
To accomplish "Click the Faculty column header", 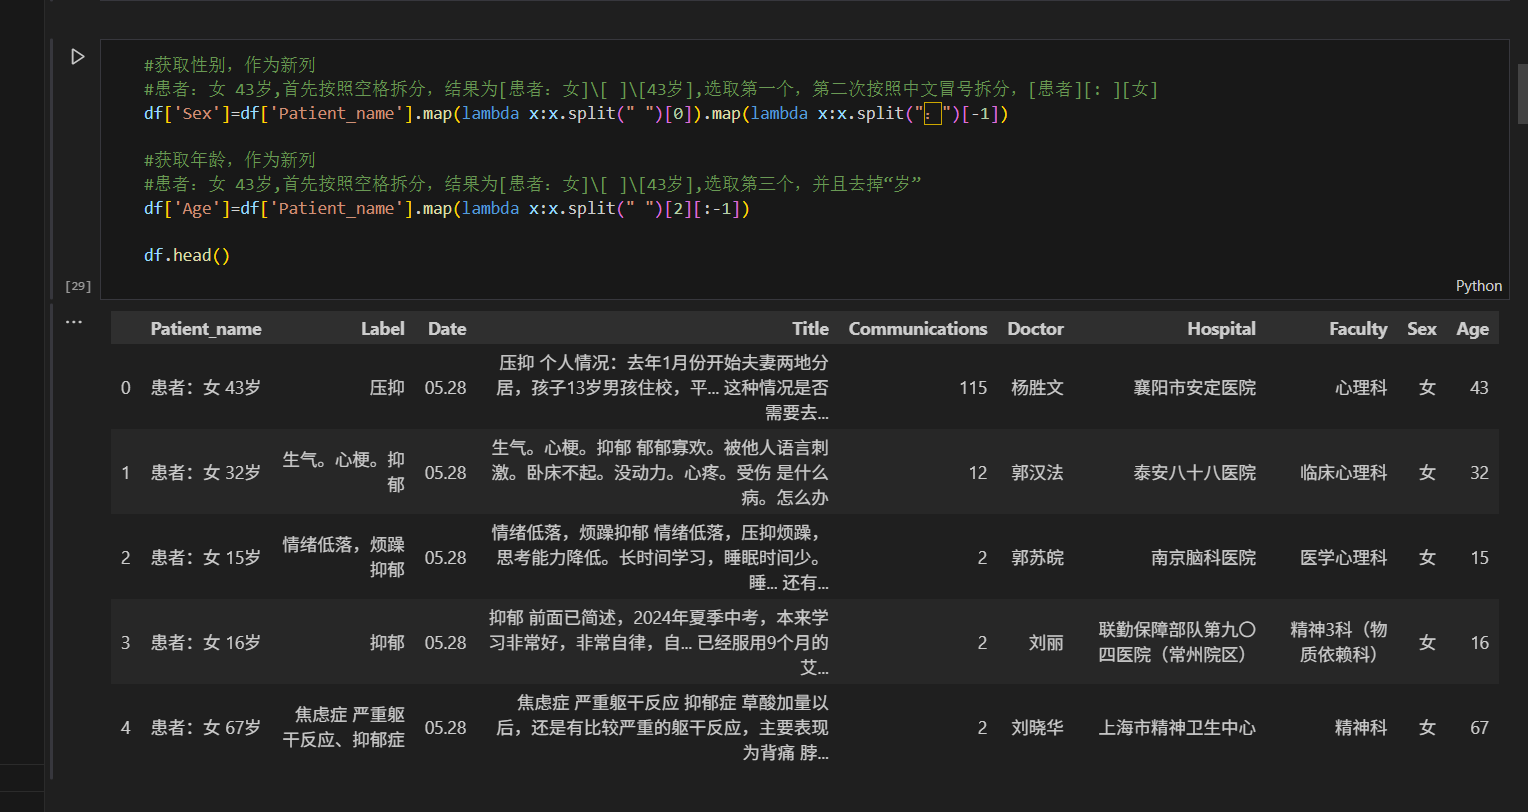I will [1358, 329].
